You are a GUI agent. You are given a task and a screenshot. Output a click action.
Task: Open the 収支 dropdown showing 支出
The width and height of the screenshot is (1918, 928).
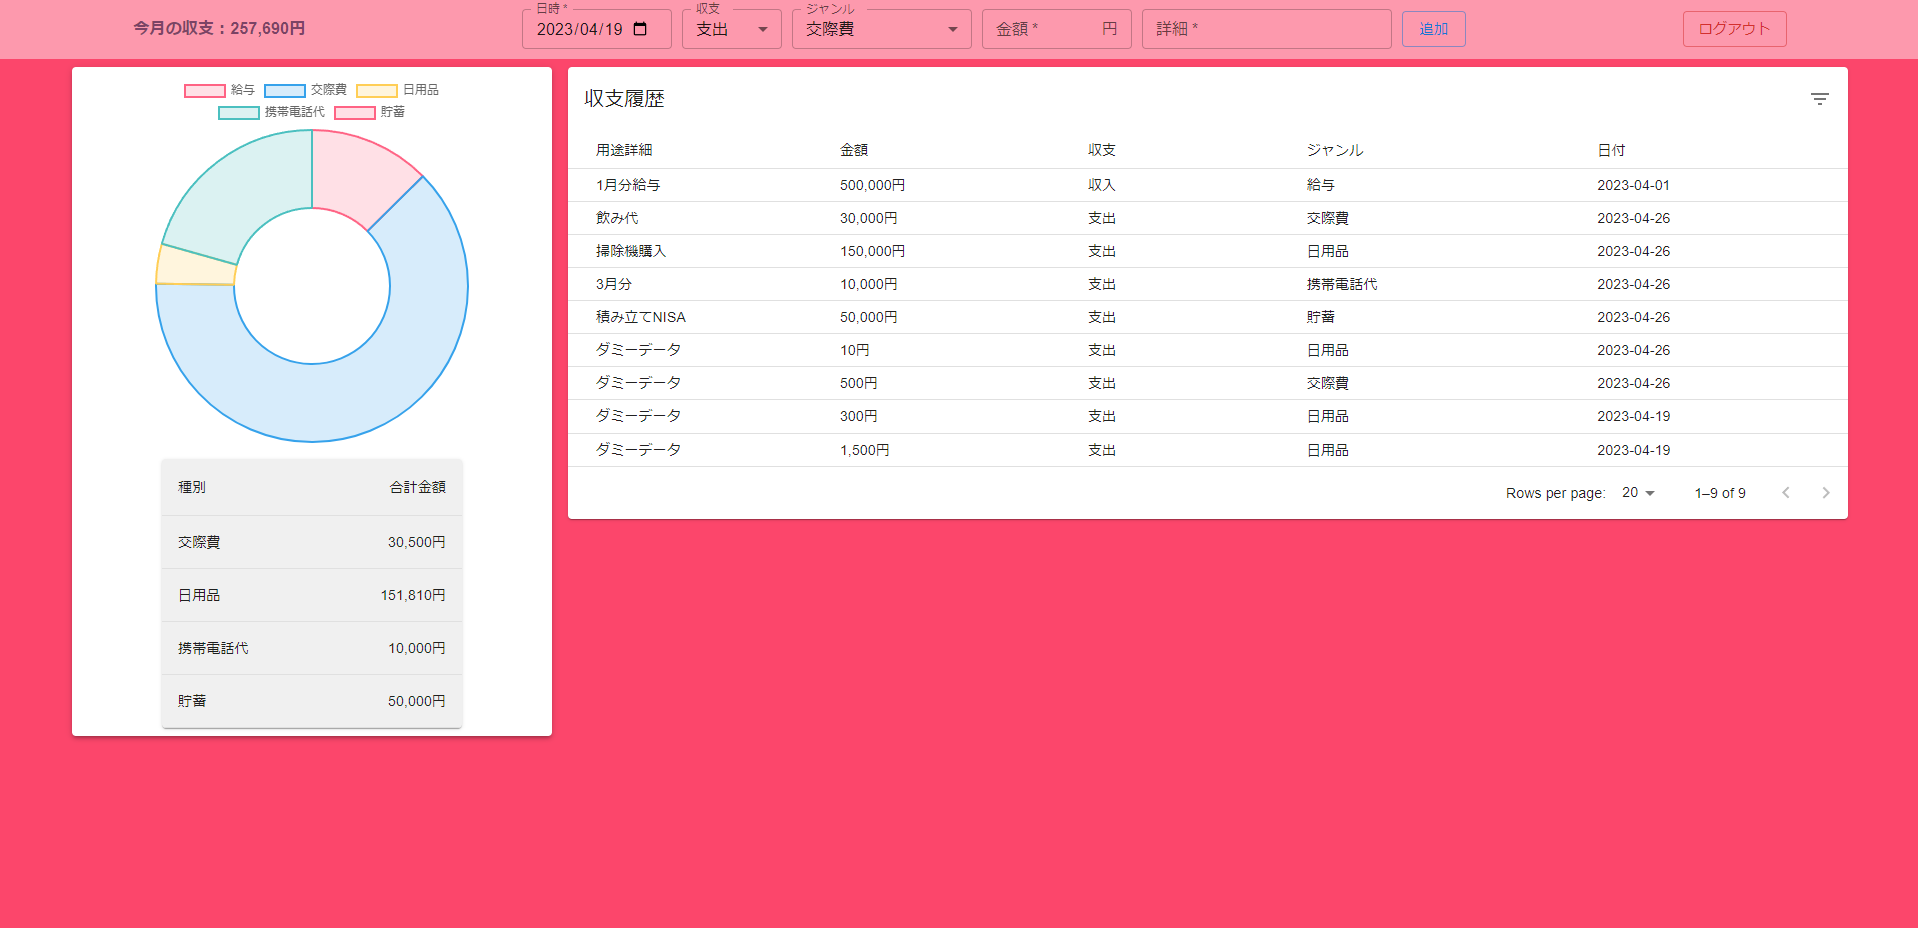pyautogui.click(x=731, y=29)
